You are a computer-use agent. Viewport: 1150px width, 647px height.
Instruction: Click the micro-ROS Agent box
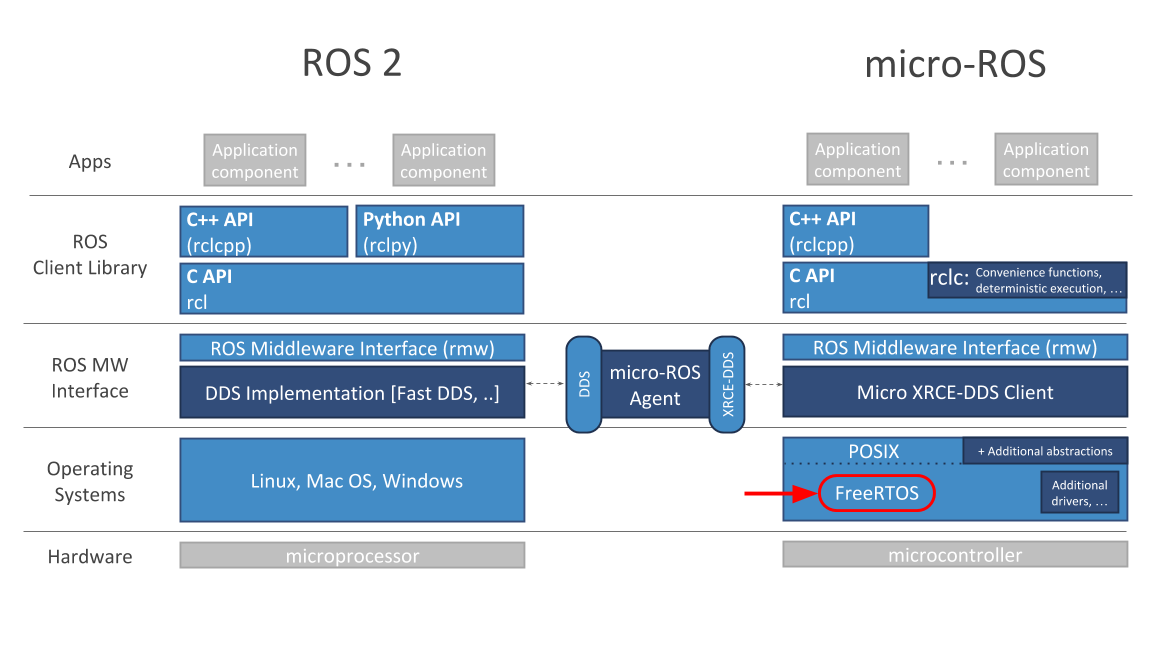655,384
